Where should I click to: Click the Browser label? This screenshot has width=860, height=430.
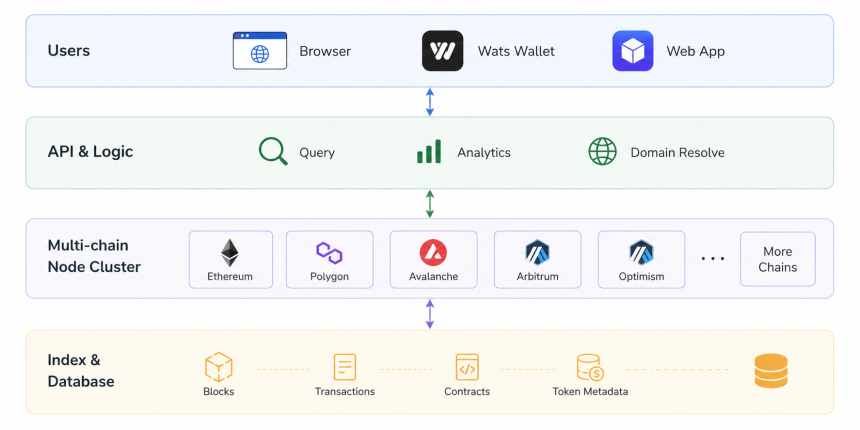point(325,51)
